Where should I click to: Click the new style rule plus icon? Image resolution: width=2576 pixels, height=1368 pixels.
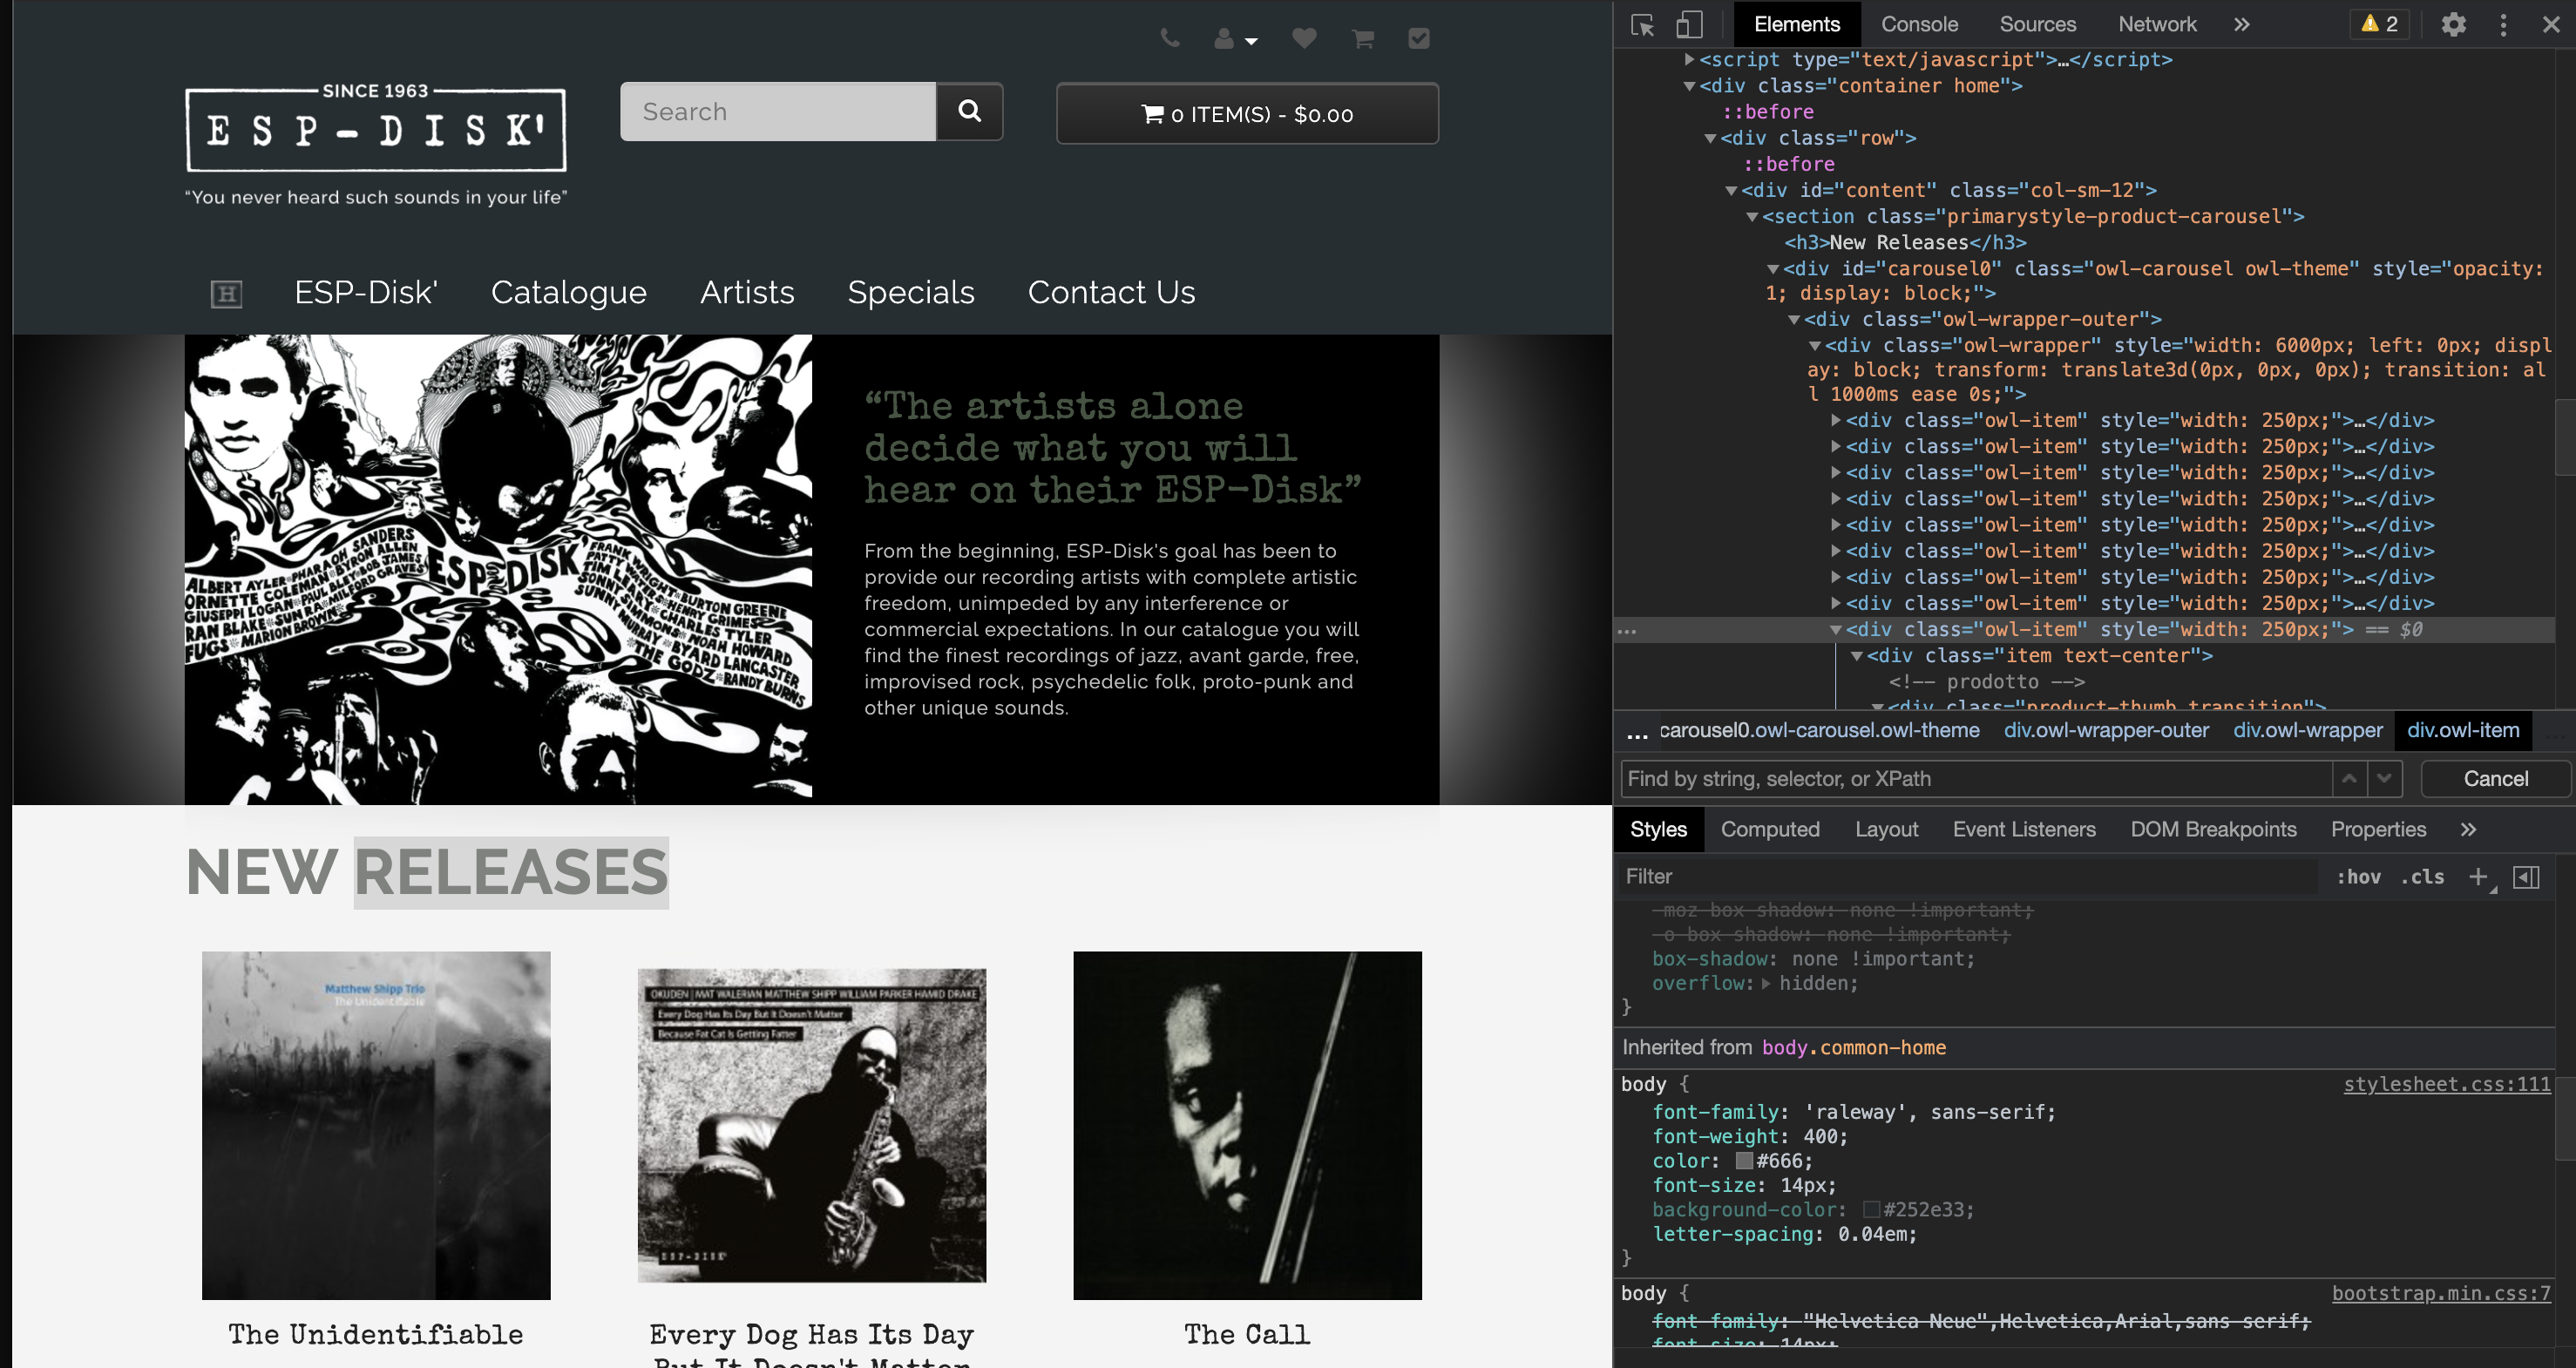pos(2478,877)
